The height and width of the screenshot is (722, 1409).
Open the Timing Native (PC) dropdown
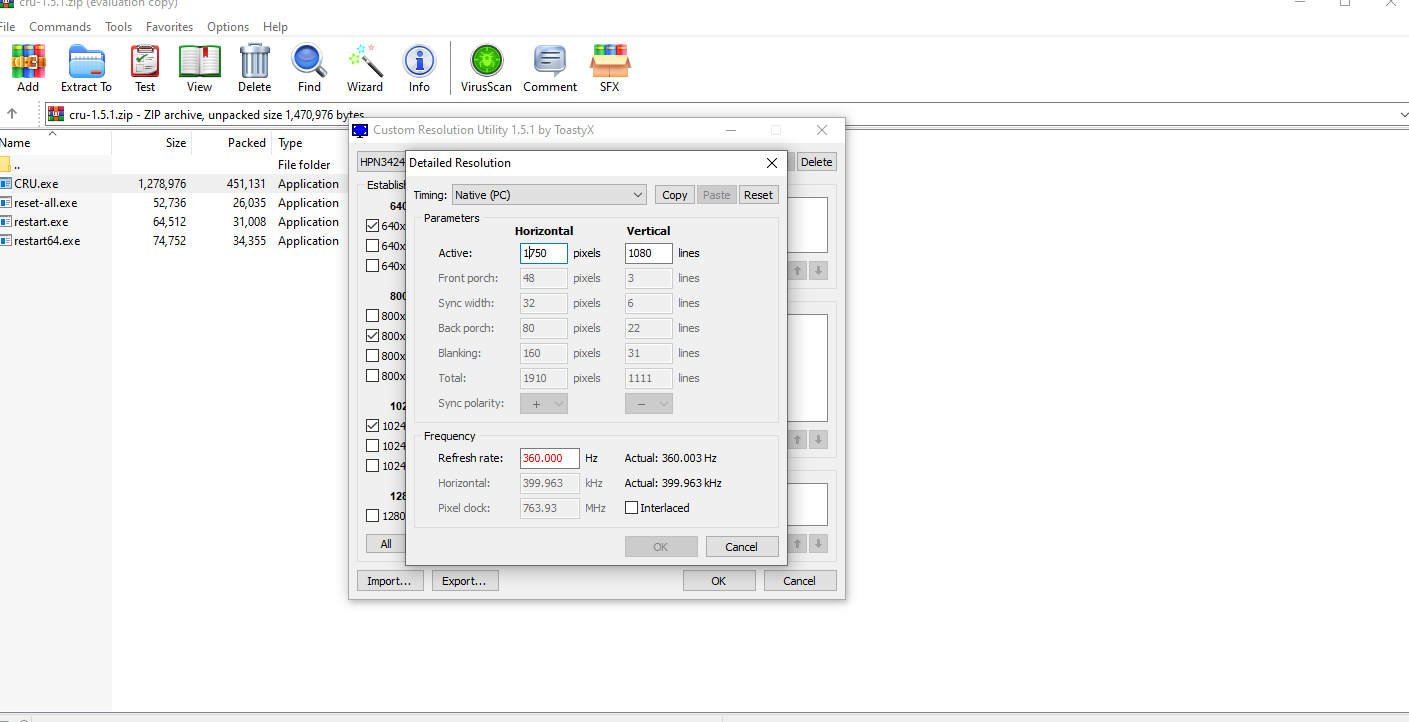549,195
